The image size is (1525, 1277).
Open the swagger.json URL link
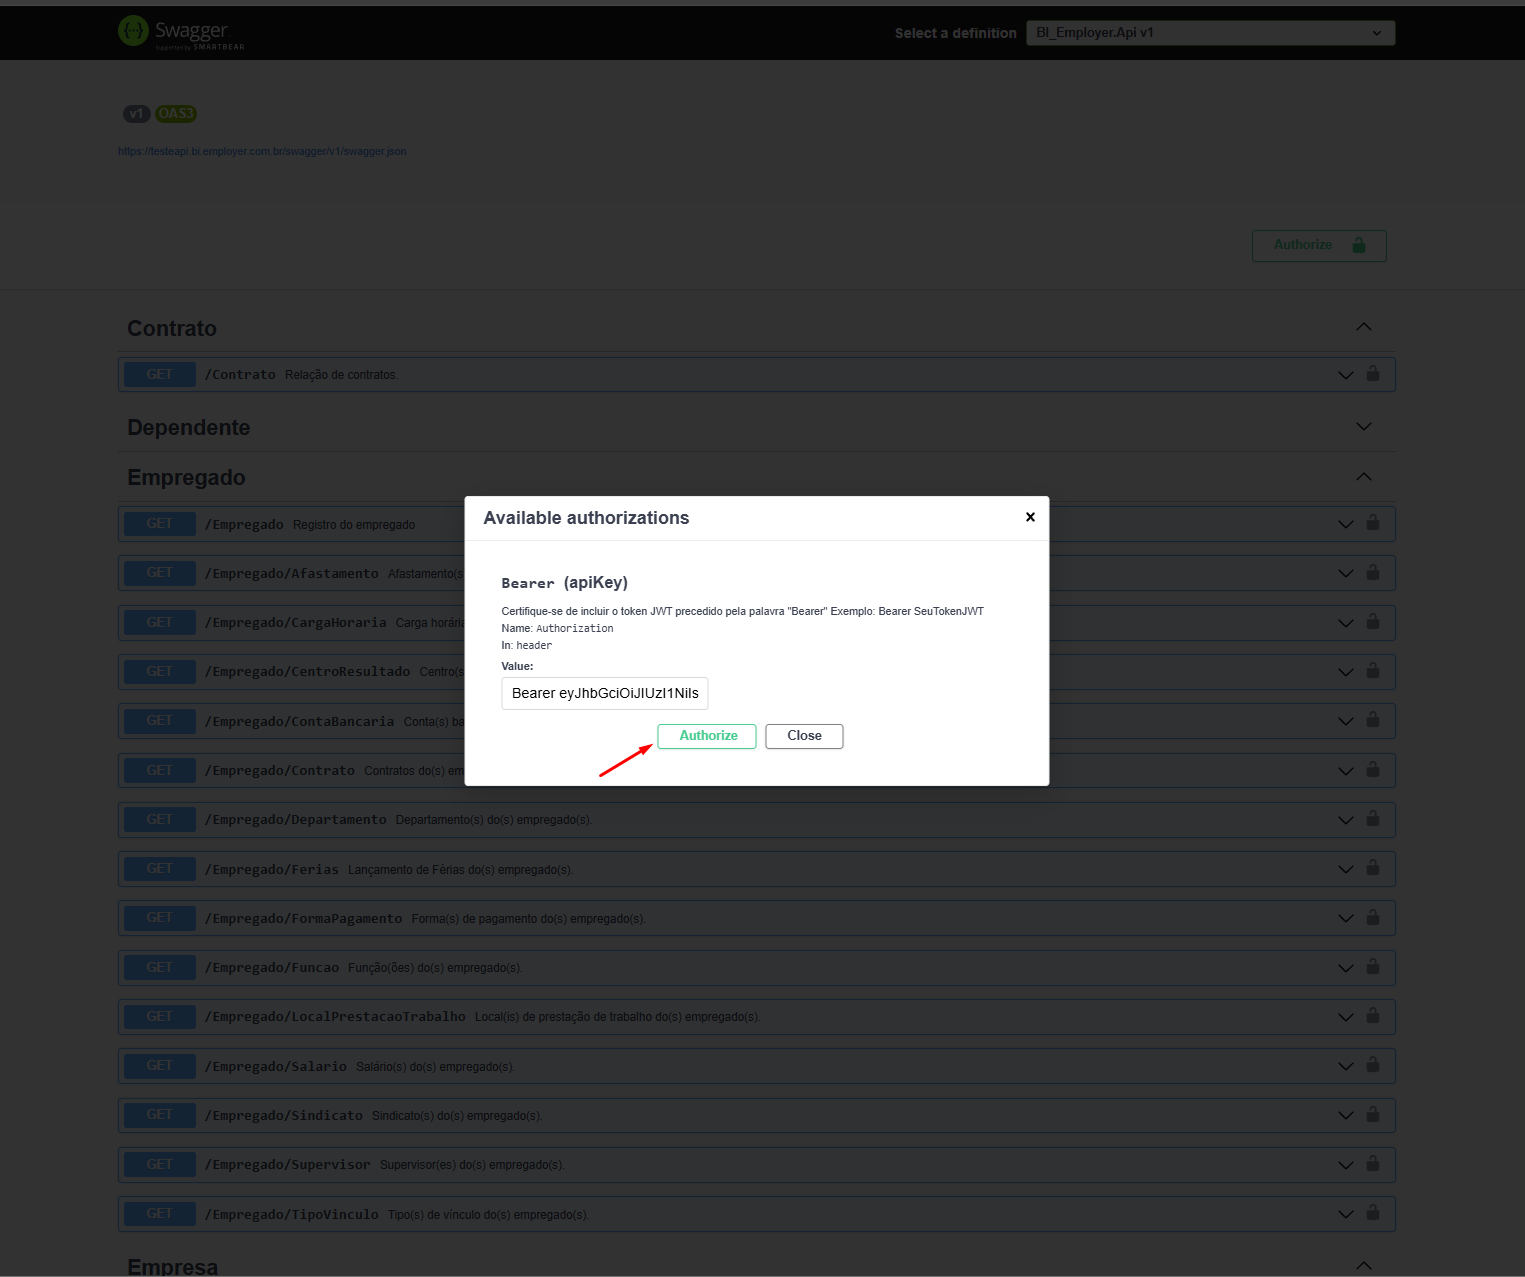(262, 151)
